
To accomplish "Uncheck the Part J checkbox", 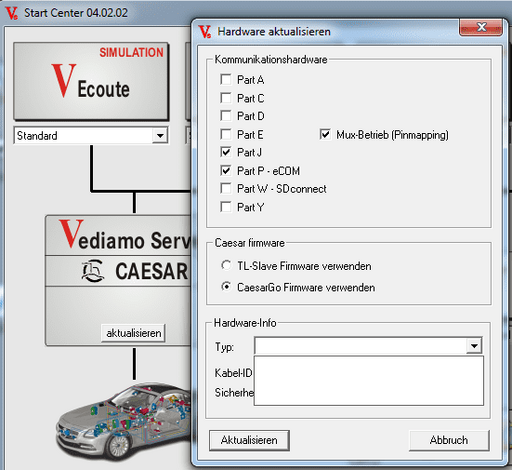I will (226, 152).
